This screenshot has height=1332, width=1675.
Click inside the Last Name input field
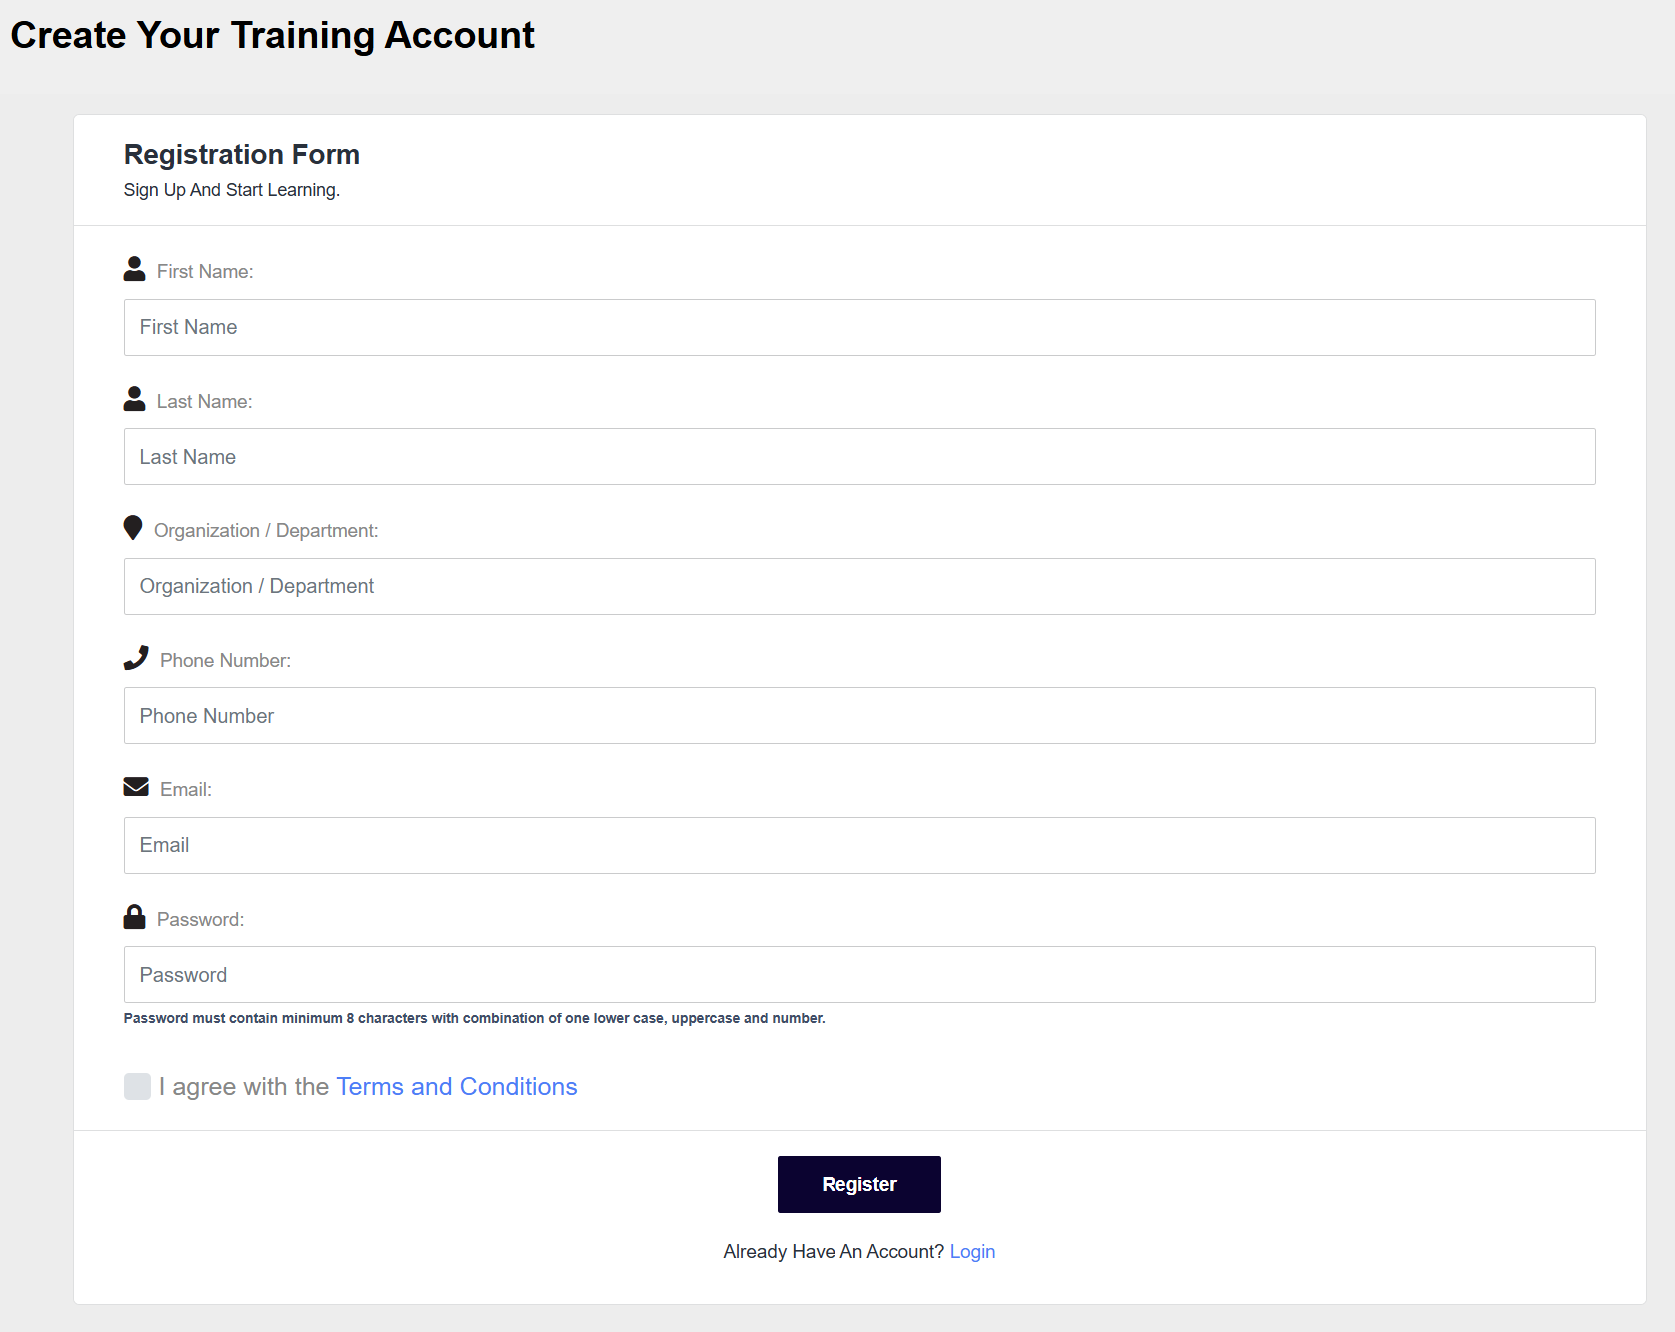click(860, 456)
